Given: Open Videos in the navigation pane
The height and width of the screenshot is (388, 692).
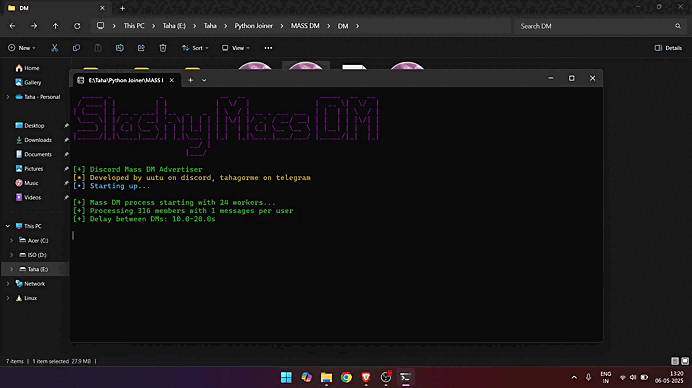Looking at the screenshot, I should (x=28, y=197).
